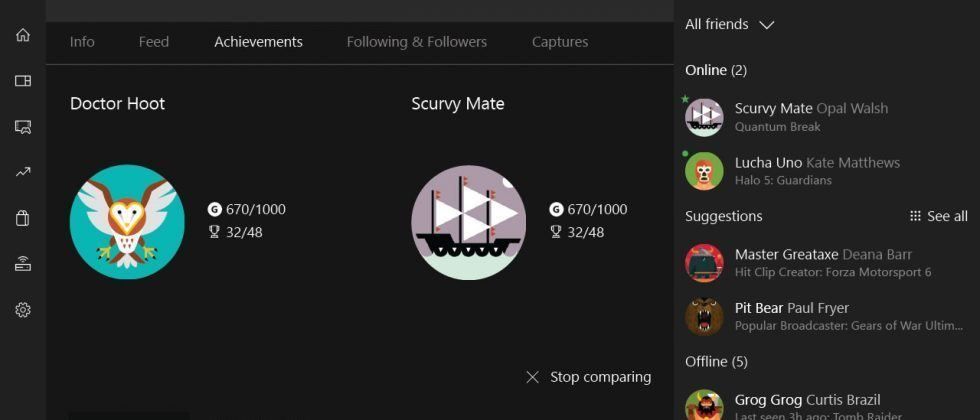Open the Store bag sidebar icon

[23, 218]
